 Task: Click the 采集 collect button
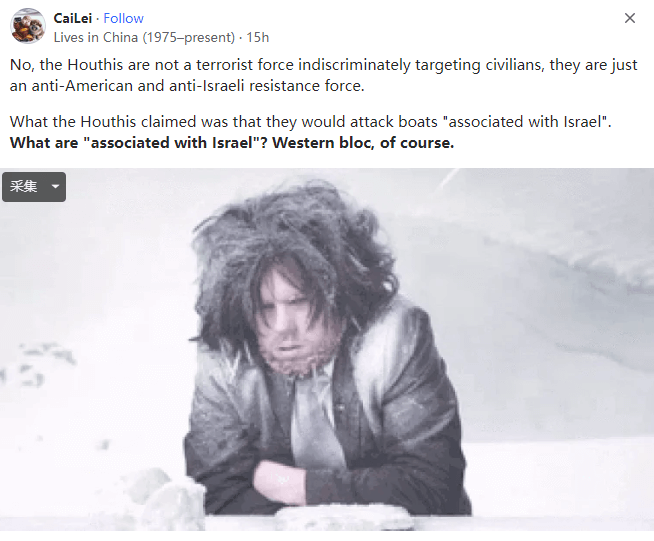24,186
